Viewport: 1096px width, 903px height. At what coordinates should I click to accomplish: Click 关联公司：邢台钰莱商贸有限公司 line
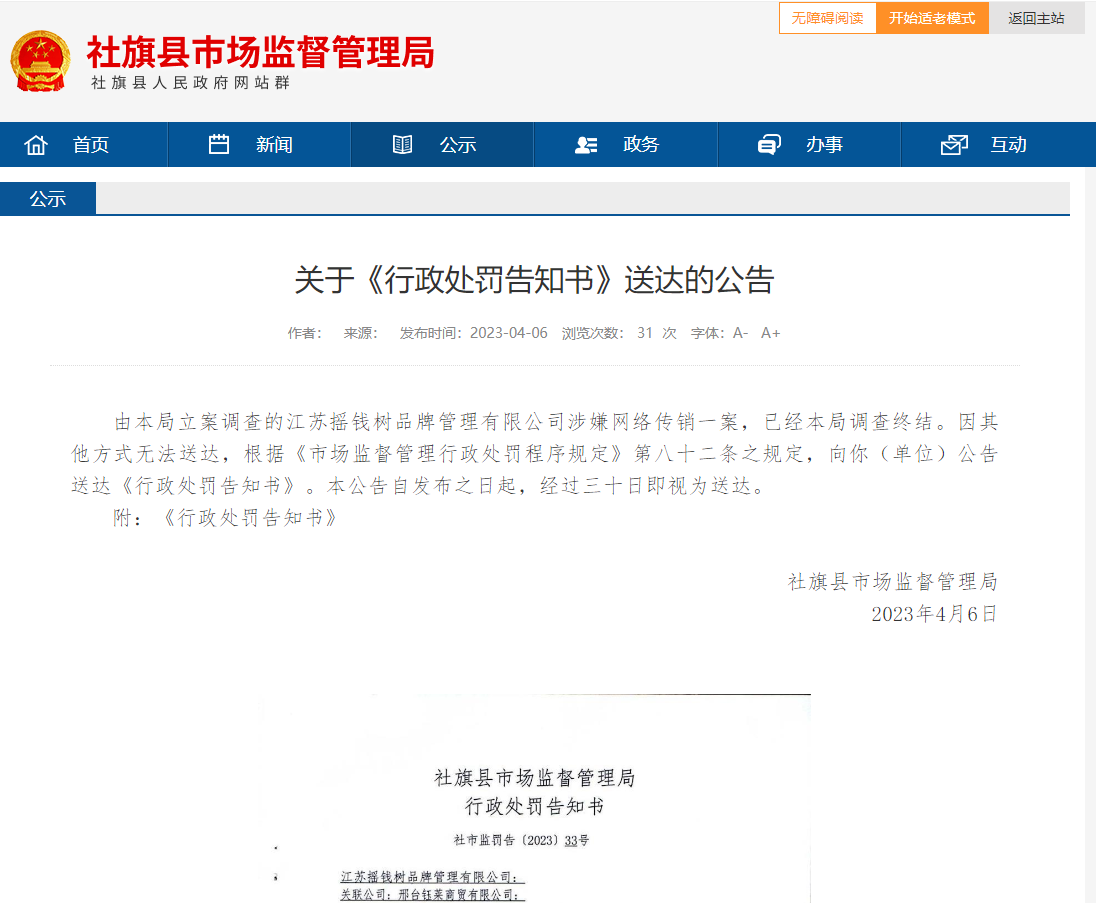click(x=431, y=894)
